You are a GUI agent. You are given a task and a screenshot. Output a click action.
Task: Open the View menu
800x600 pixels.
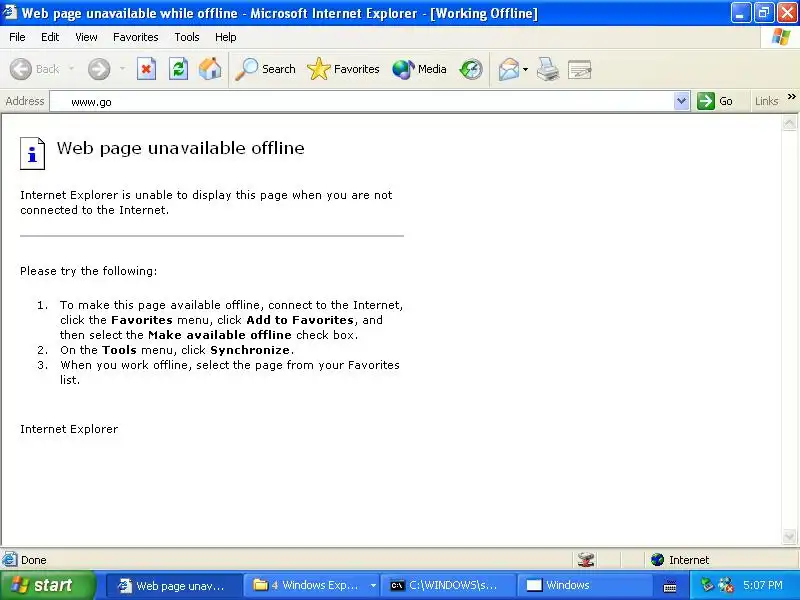(x=86, y=37)
